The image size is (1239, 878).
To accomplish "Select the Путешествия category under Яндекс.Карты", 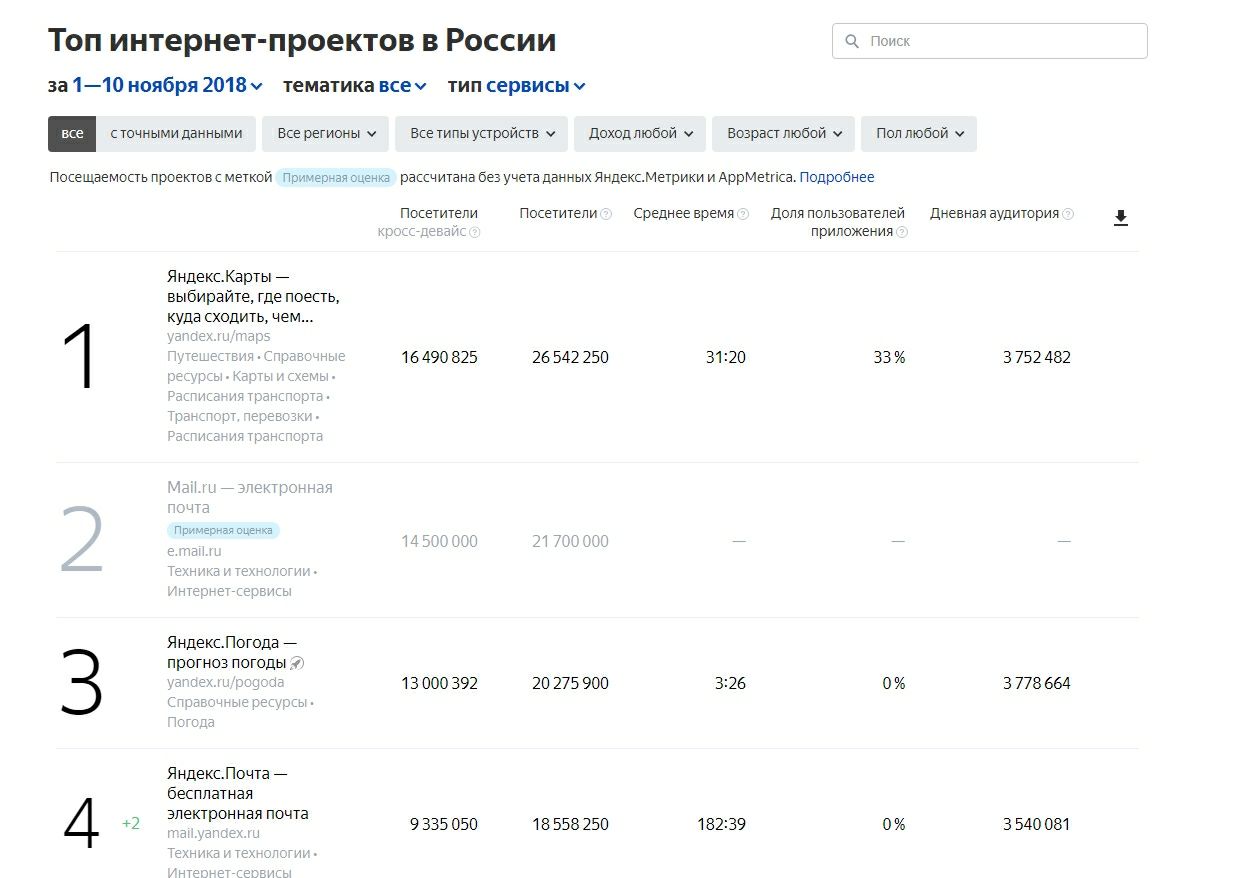I will click(x=210, y=357).
